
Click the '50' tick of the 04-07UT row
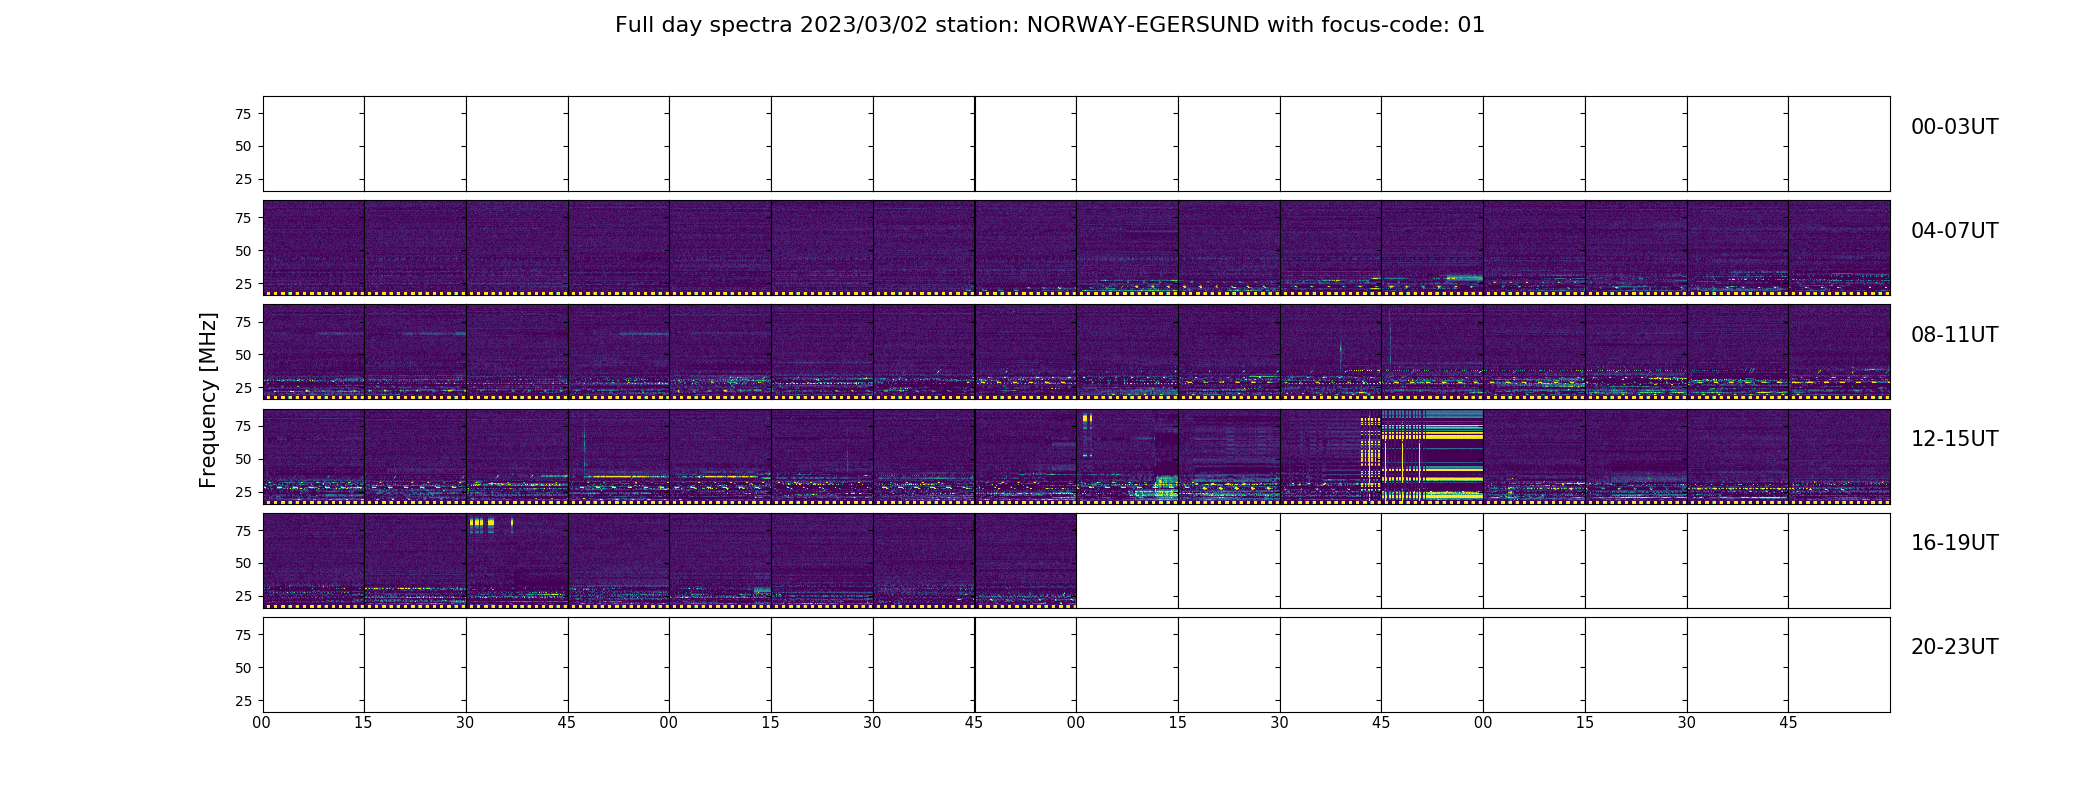pyautogui.click(x=243, y=251)
